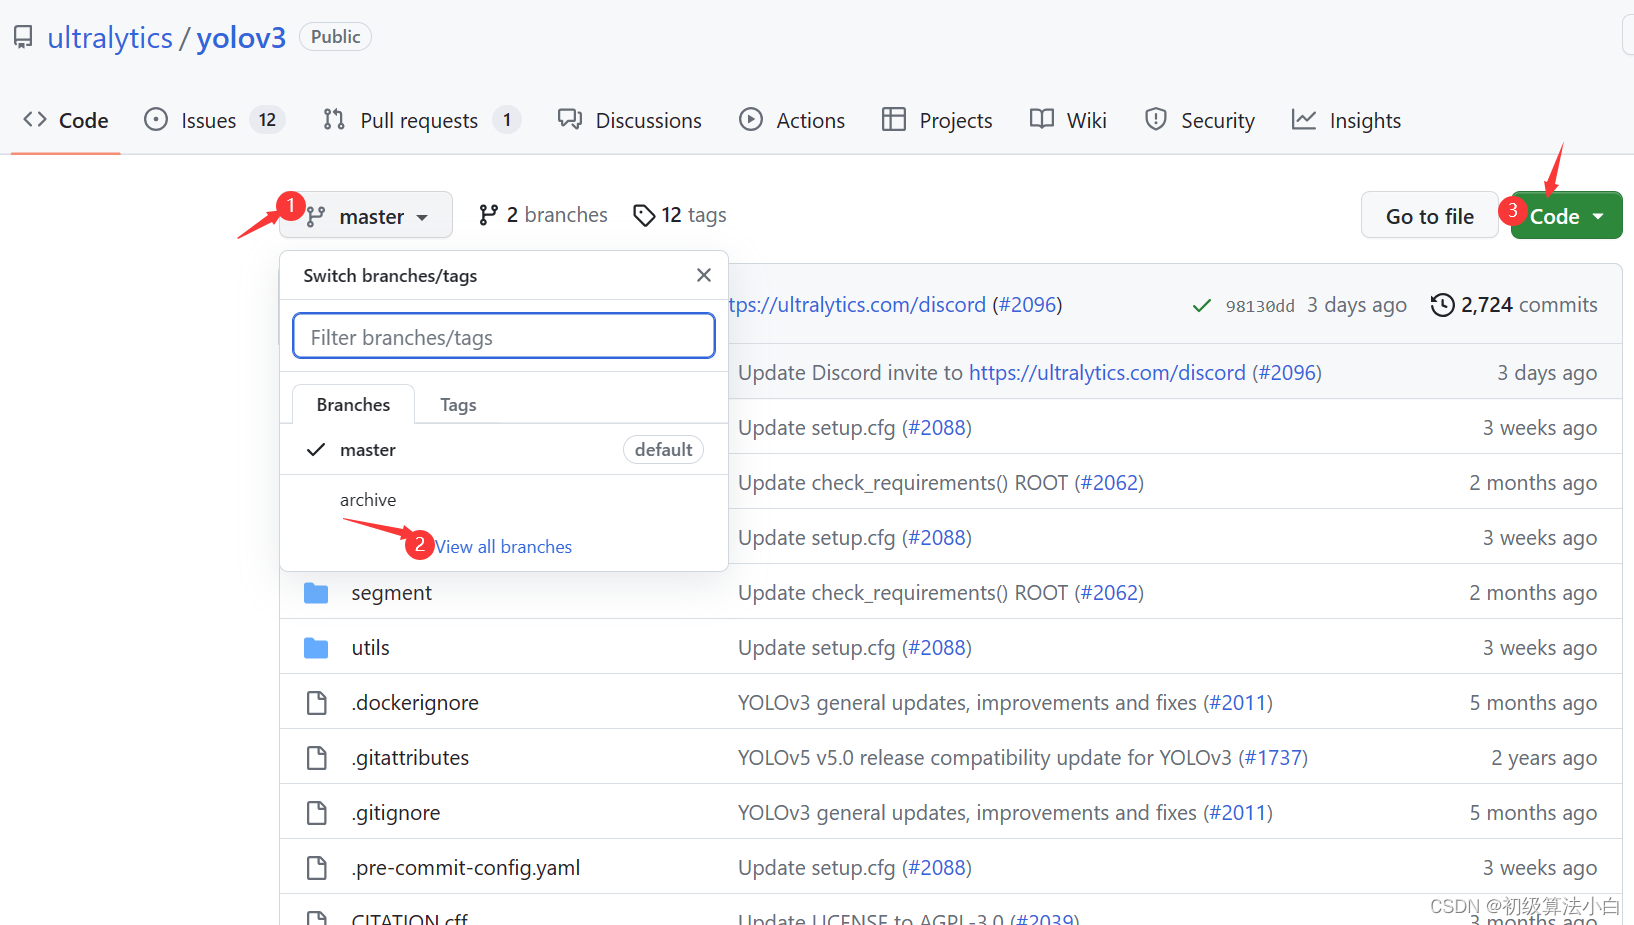Open the utils folder
The width and height of the screenshot is (1634, 925).
(x=370, y=647)
